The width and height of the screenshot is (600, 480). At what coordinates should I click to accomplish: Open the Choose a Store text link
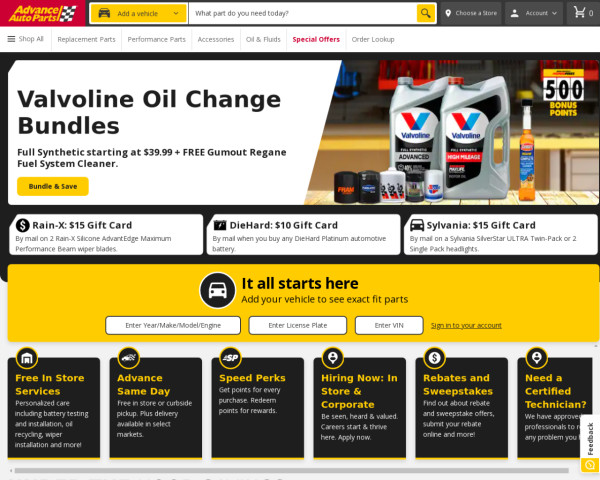click(476, 13)
